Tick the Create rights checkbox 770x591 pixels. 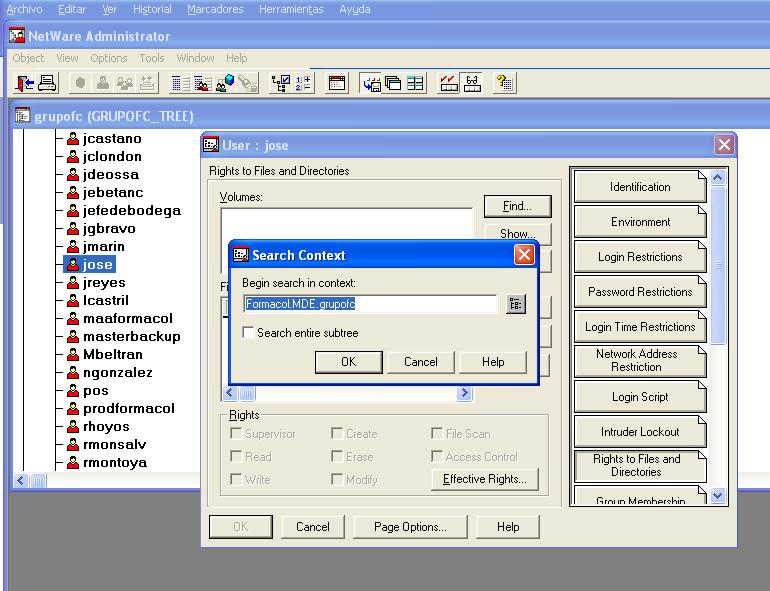pyautogui.click(x=337, y=433)
